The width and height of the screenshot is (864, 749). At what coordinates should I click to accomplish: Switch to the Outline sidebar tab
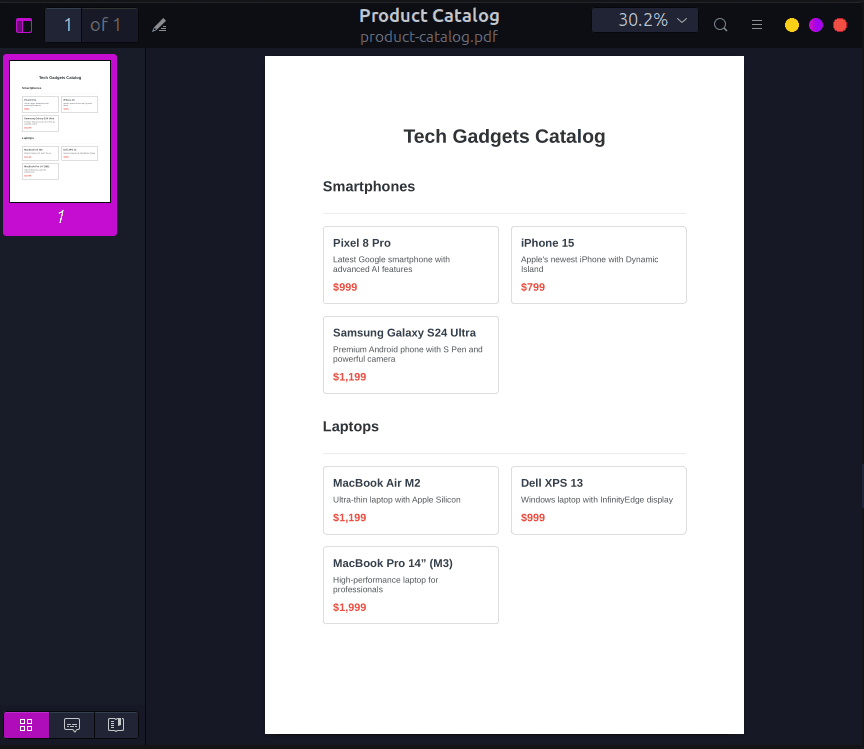coord(116,724)
